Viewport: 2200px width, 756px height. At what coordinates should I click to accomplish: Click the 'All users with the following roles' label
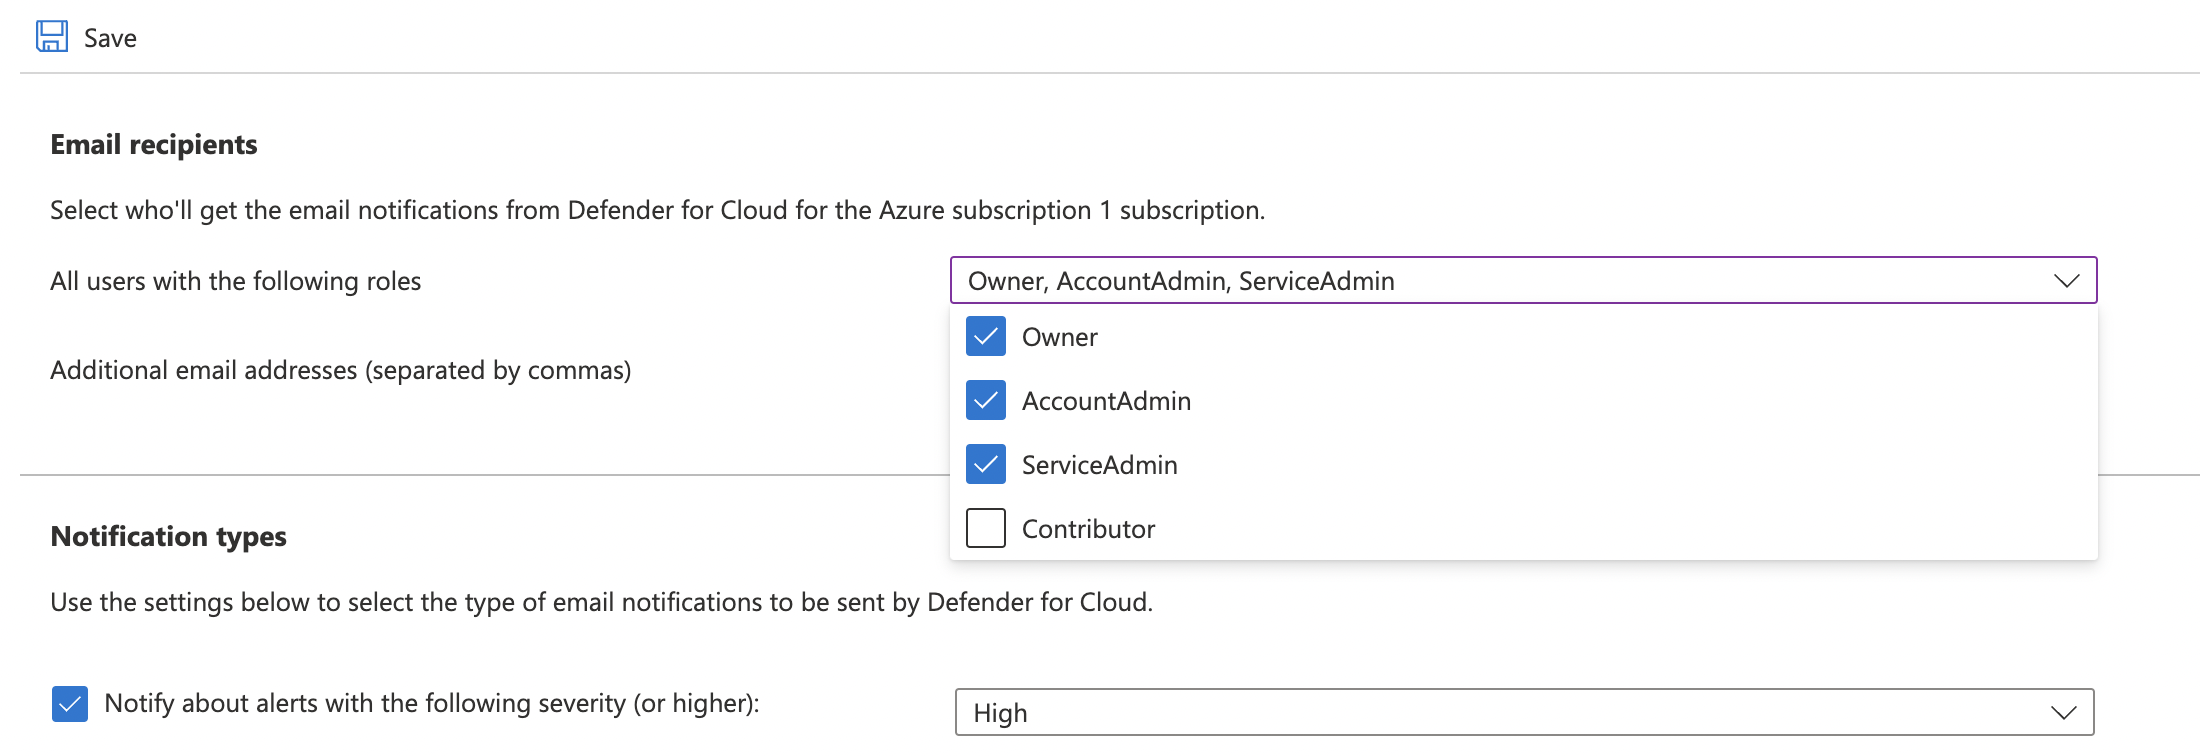coord(236,281)
